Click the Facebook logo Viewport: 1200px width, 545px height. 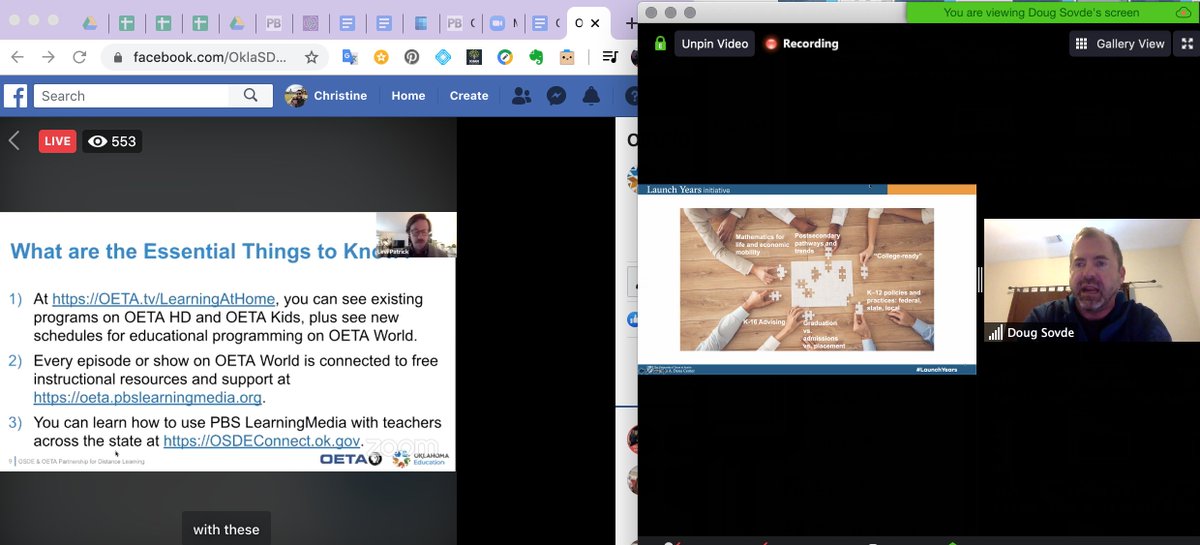[x=16, y=96]
